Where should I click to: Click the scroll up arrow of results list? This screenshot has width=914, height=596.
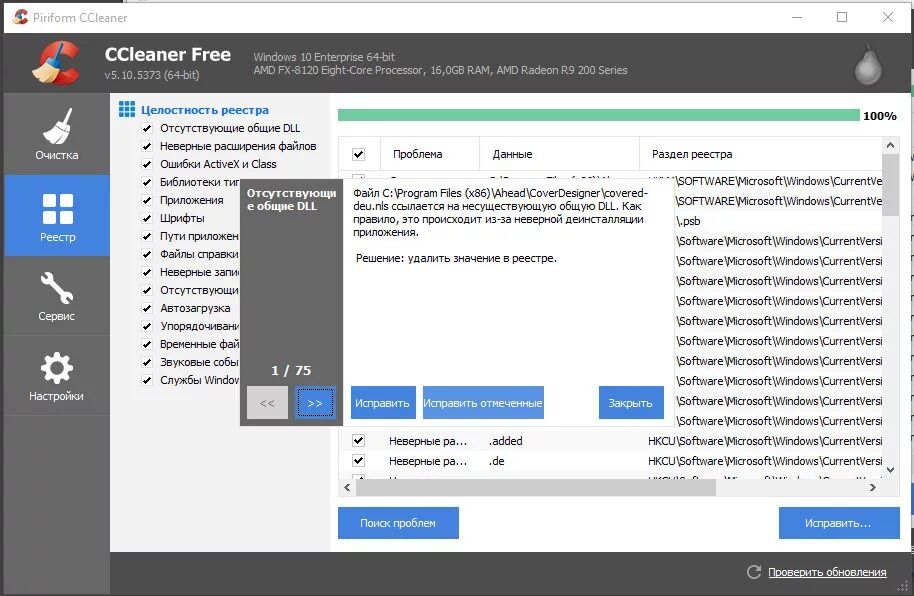(x=890, y=145)
